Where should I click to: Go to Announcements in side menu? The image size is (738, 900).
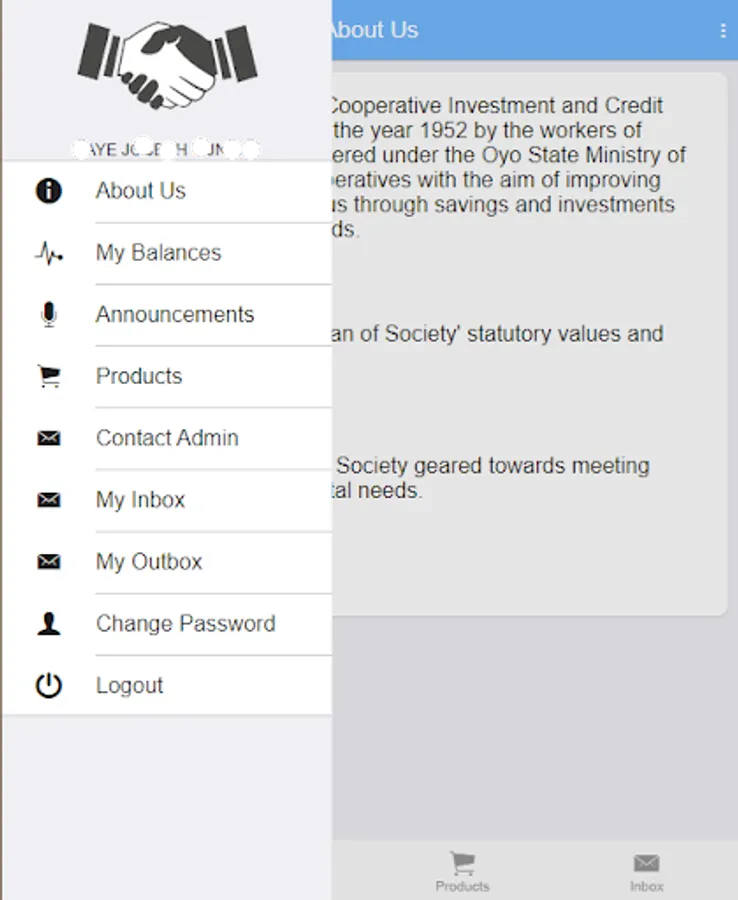pos(175,315)
